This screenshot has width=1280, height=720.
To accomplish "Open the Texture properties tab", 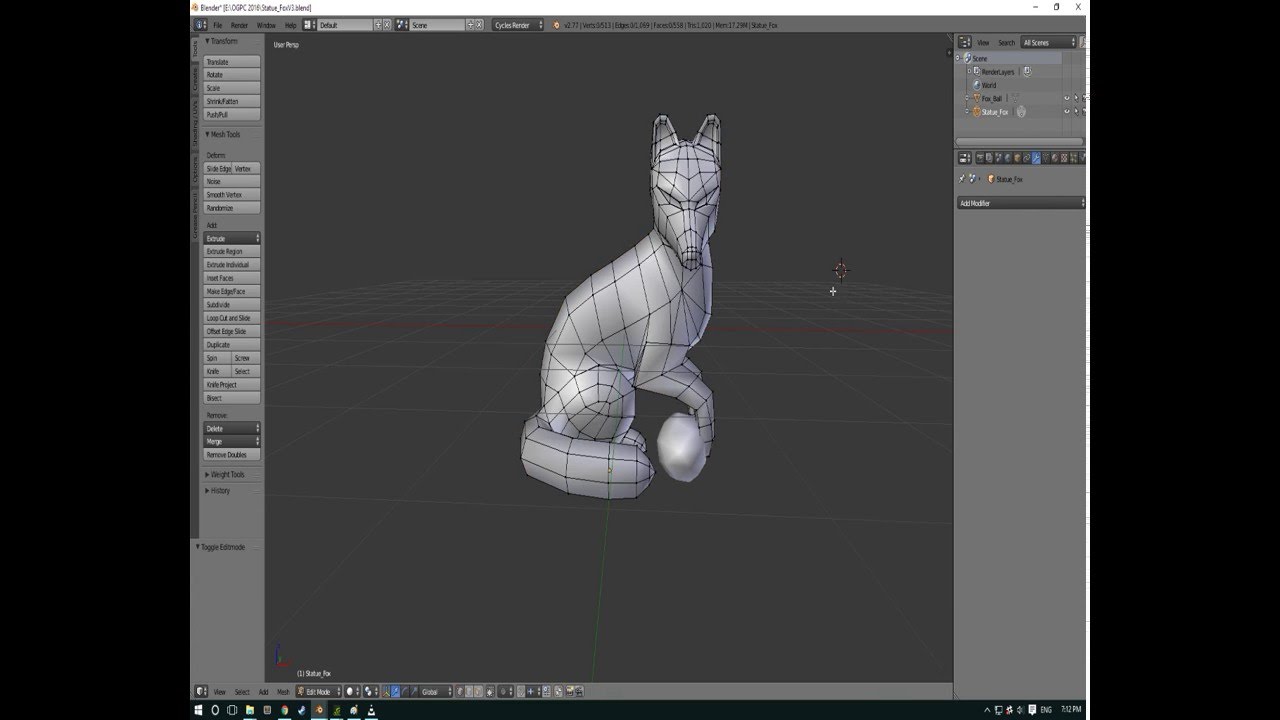I will pyautogui.click(x=1064, y=158).
